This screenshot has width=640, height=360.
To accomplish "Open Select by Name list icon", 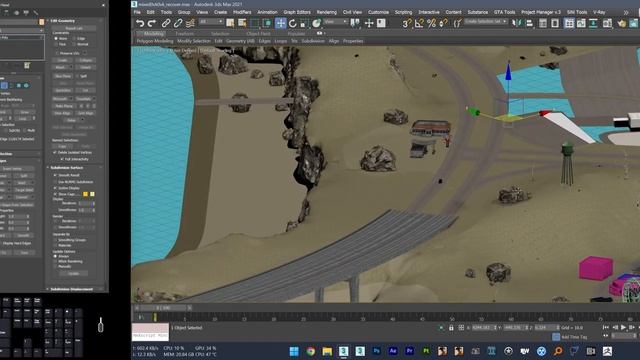I will click(242, 23).
